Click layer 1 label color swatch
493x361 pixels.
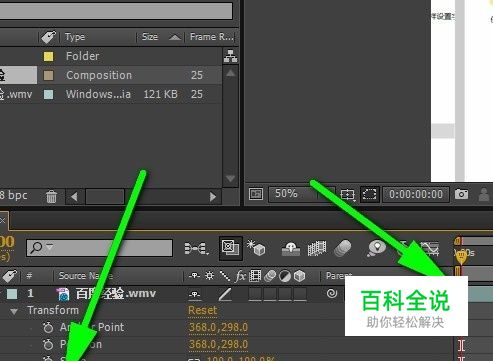[x=12, y=294]
